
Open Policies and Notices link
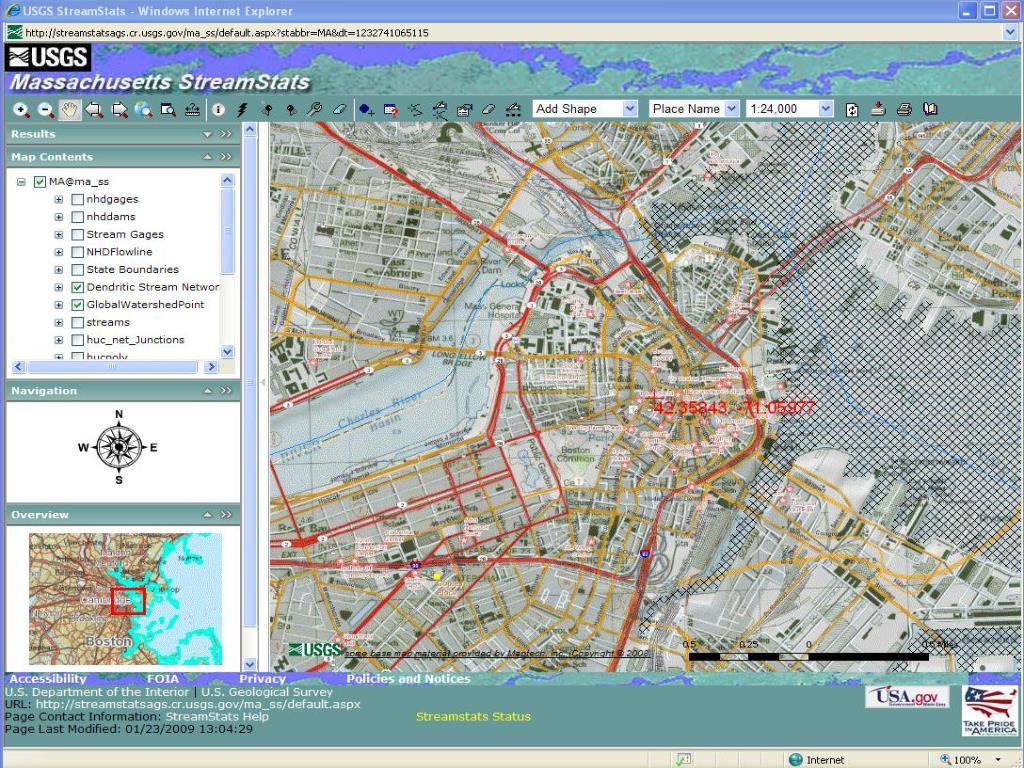click(x=408, y=679)
